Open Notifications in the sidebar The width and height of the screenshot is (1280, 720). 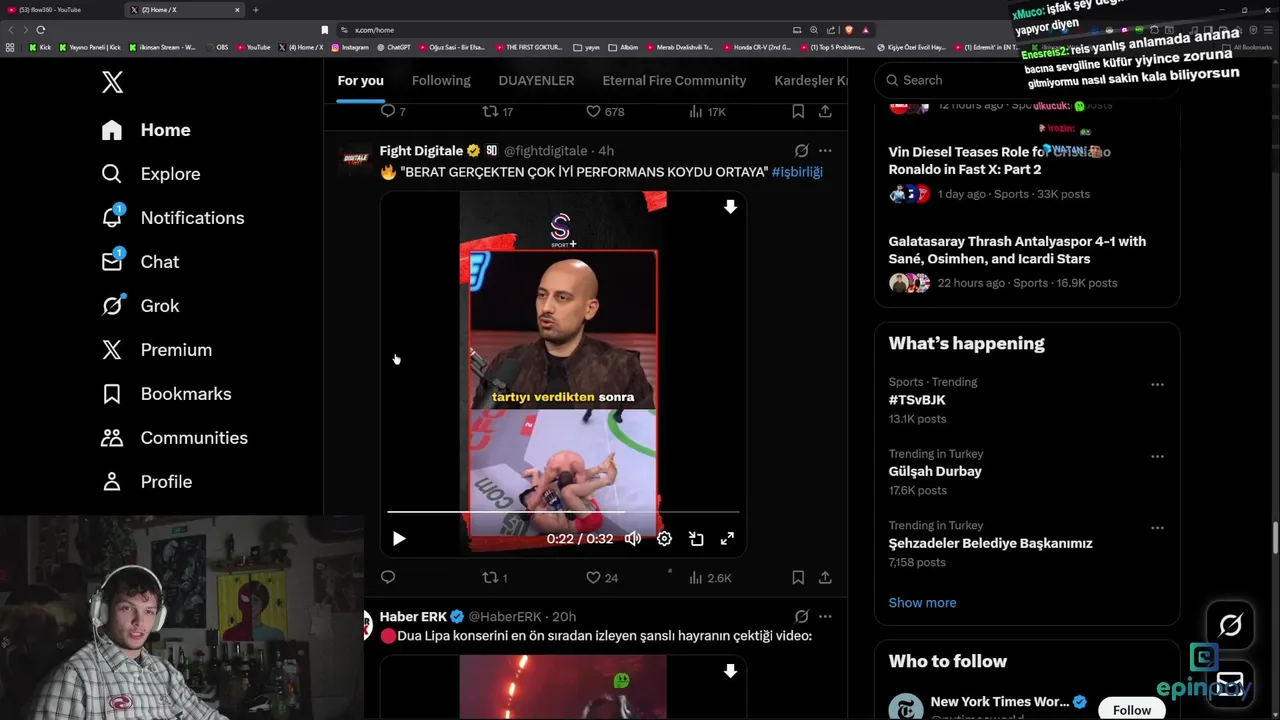click(173, 218)
